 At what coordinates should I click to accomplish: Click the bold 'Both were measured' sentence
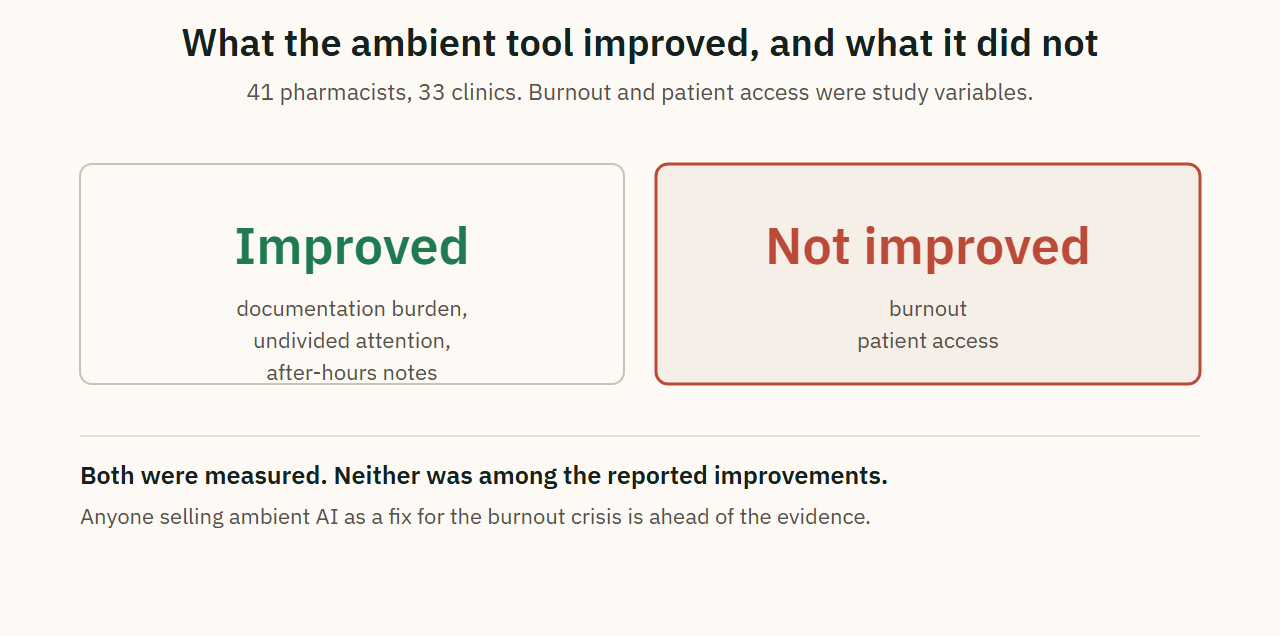click(484, 476)
